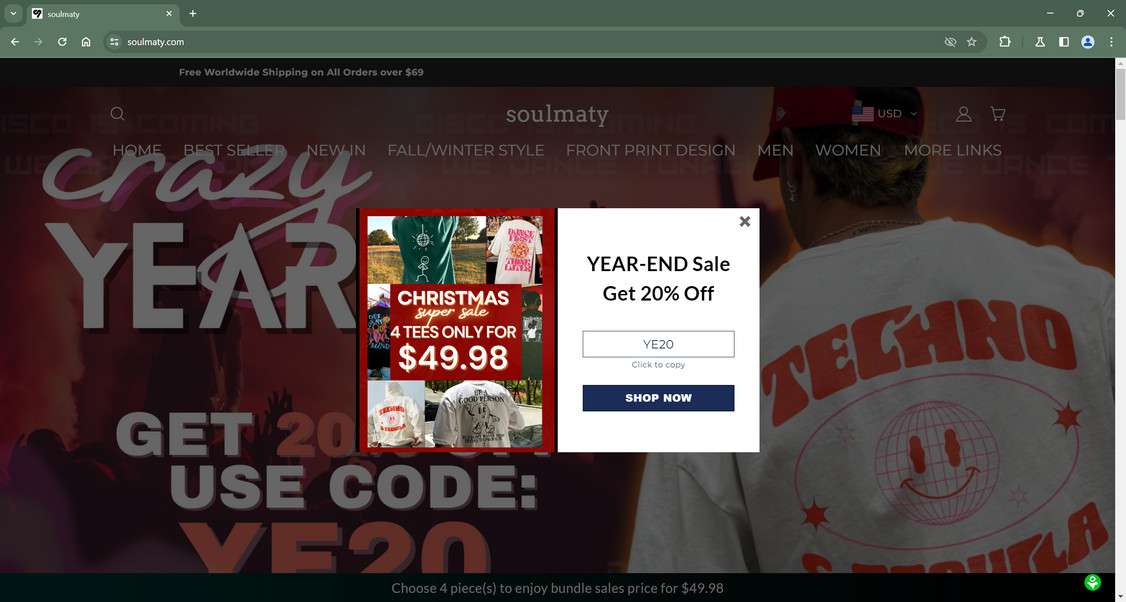This screenshot has height=602, width=1126.
Task: Click the soulmaty logo link
Action: 557,114
